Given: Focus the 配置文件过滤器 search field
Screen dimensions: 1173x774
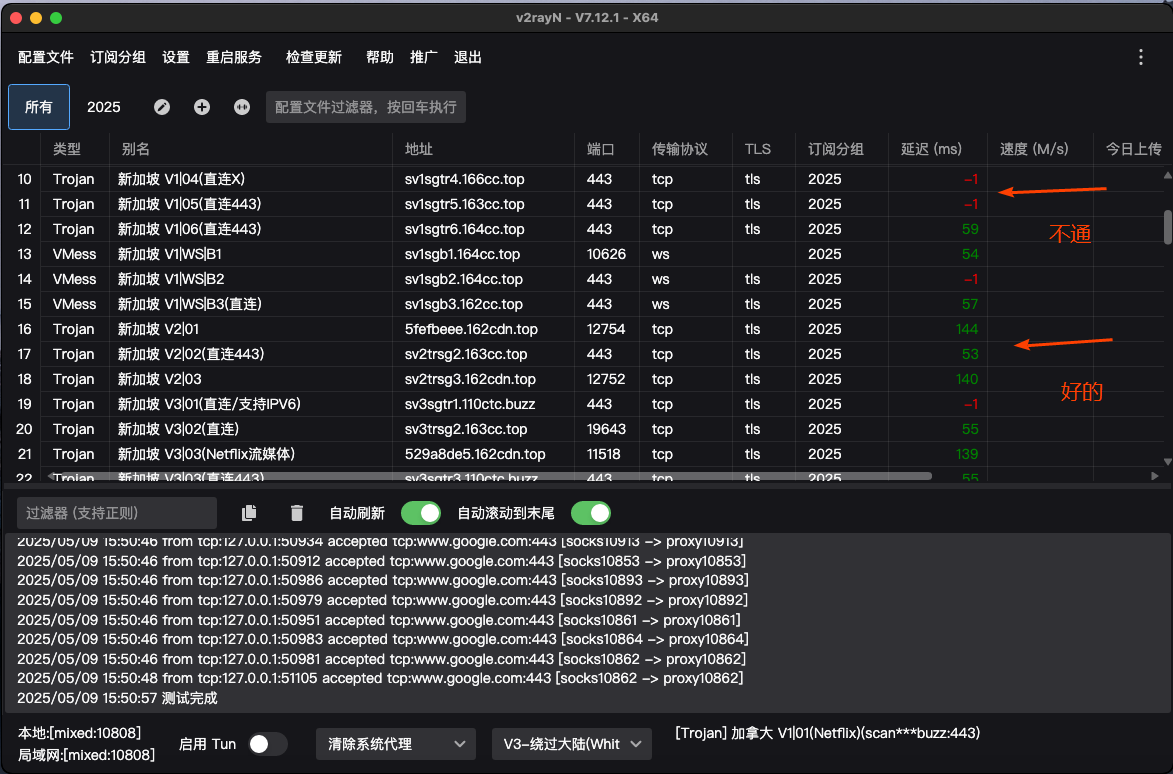Looking at the screenshot, I should pyautogui.click(x=366, y=107).
